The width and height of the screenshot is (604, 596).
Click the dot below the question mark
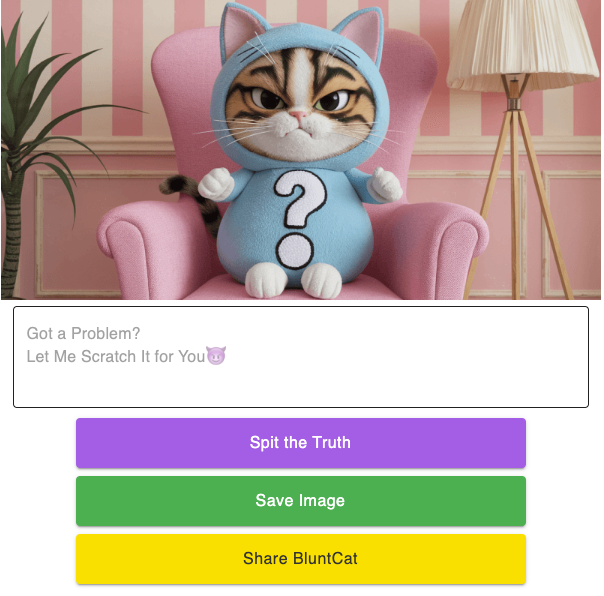295,251
